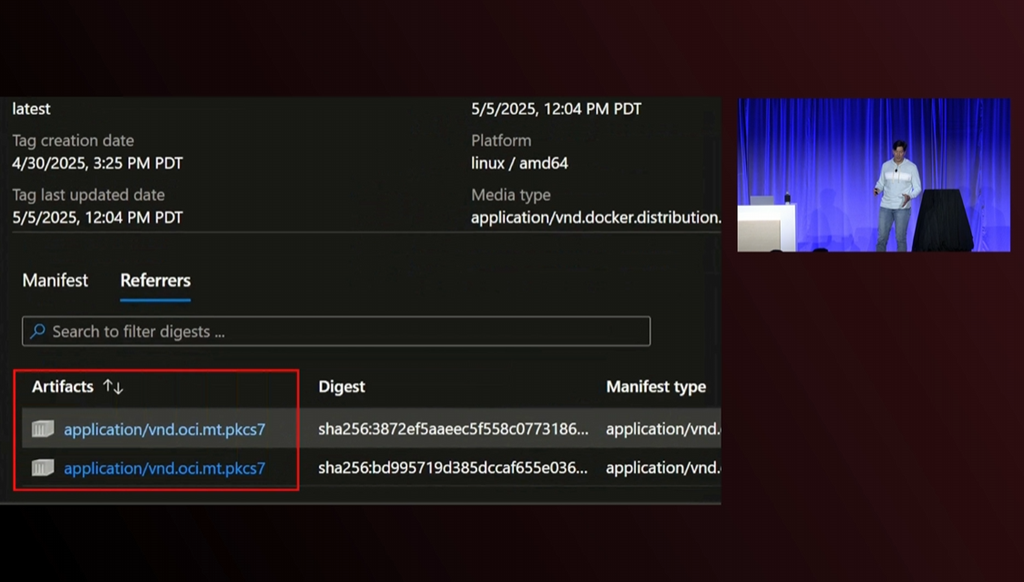Focus the 'Search to filter digests' field
Viewport: 1024px width, 582px height.
(340, 331)
